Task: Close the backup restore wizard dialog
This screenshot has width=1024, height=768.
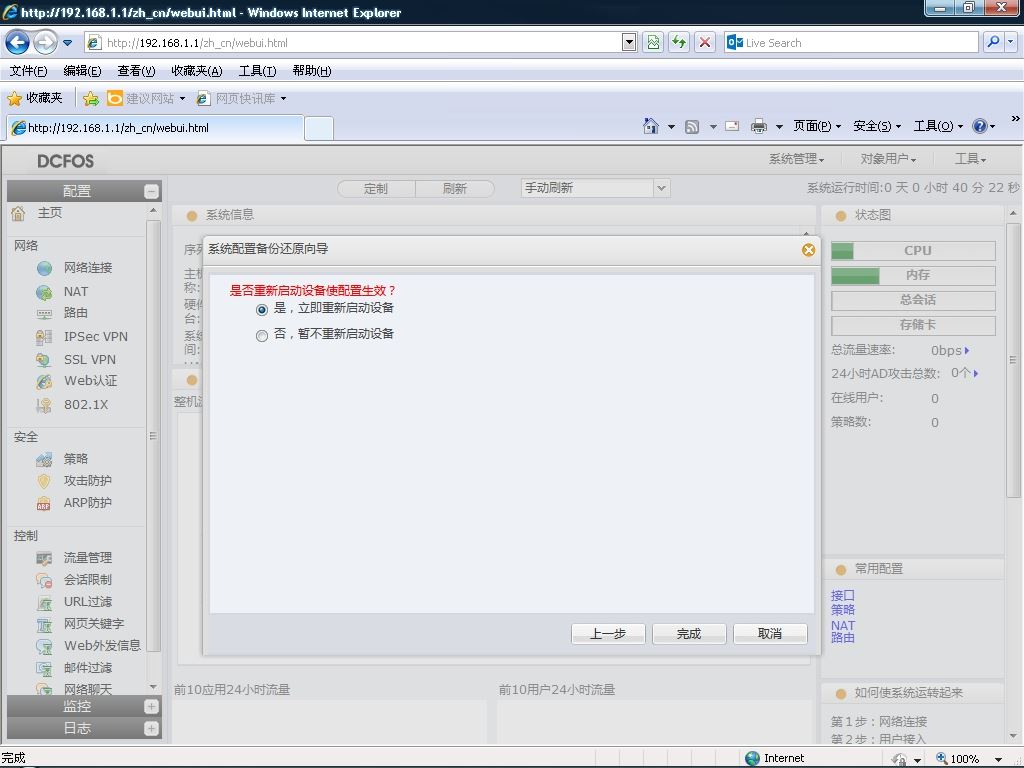Action: click(808, 249)
